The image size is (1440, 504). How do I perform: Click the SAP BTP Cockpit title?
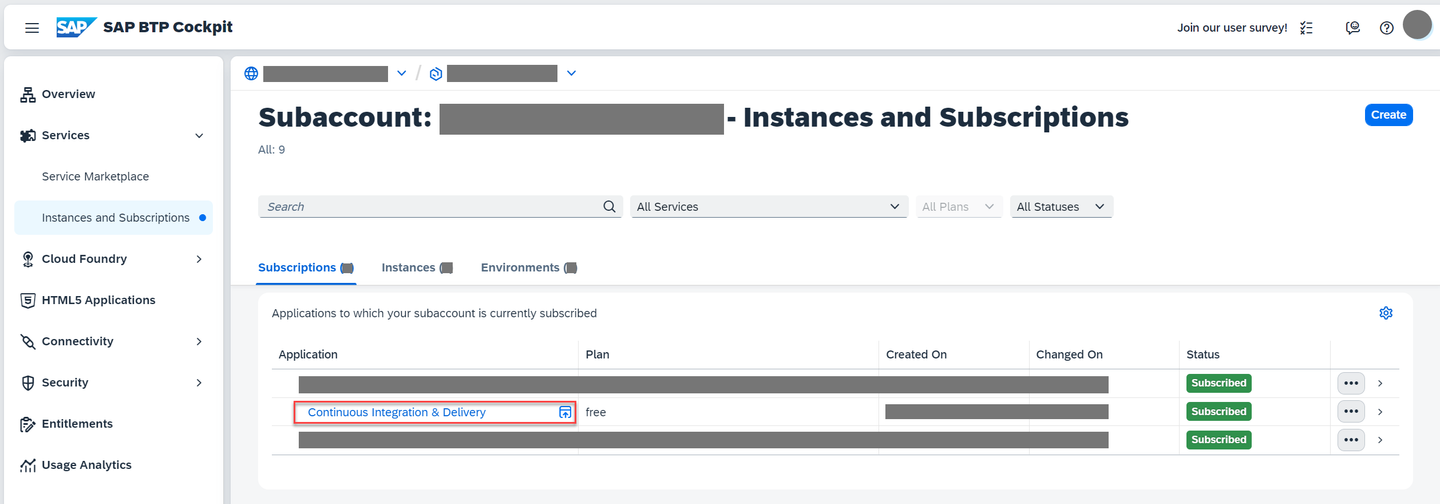click(x=168, y=27)
